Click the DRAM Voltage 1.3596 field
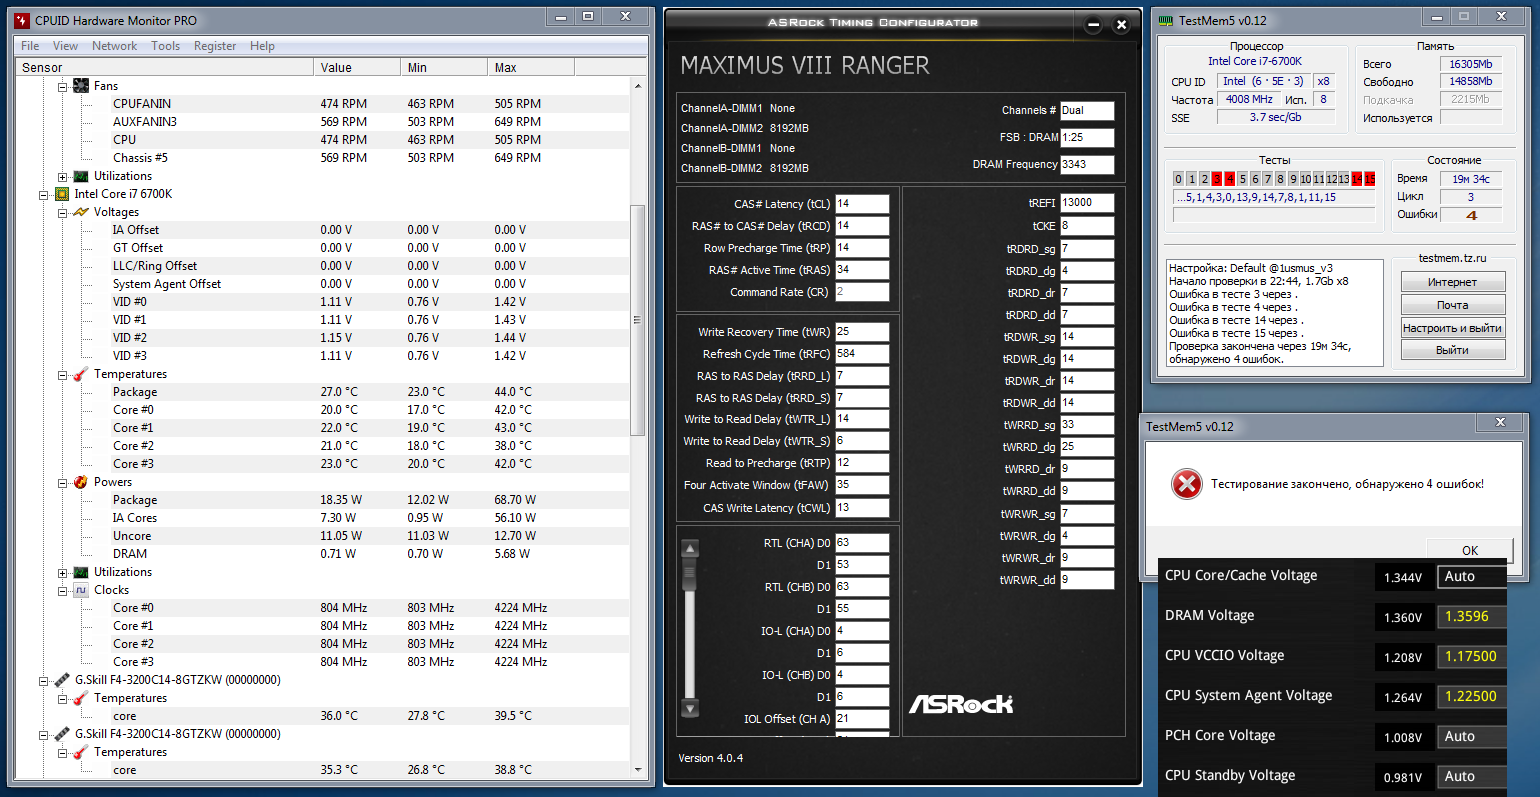Image resolution: width=1540 pixels, height=797 pixels. point(1471,617)
